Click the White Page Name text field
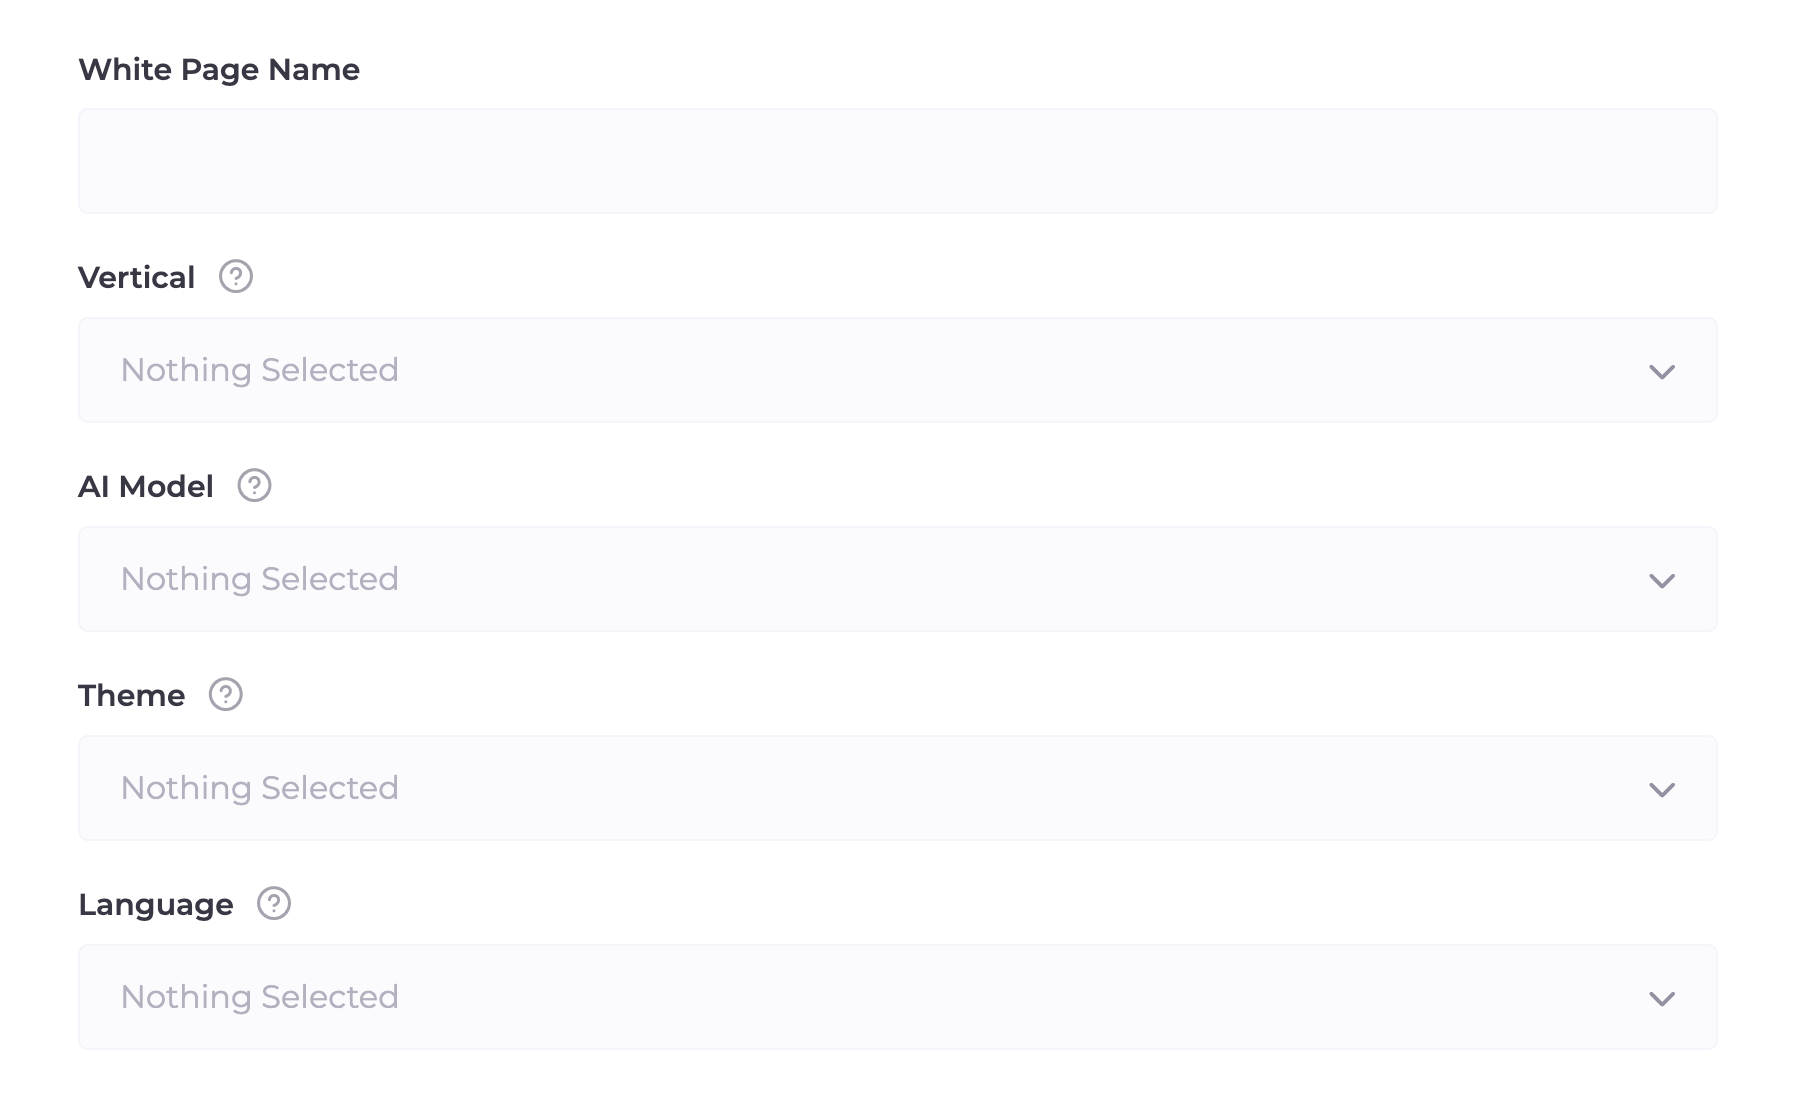The width and height of the screenshot is (1796, 1112). (897, 161)
